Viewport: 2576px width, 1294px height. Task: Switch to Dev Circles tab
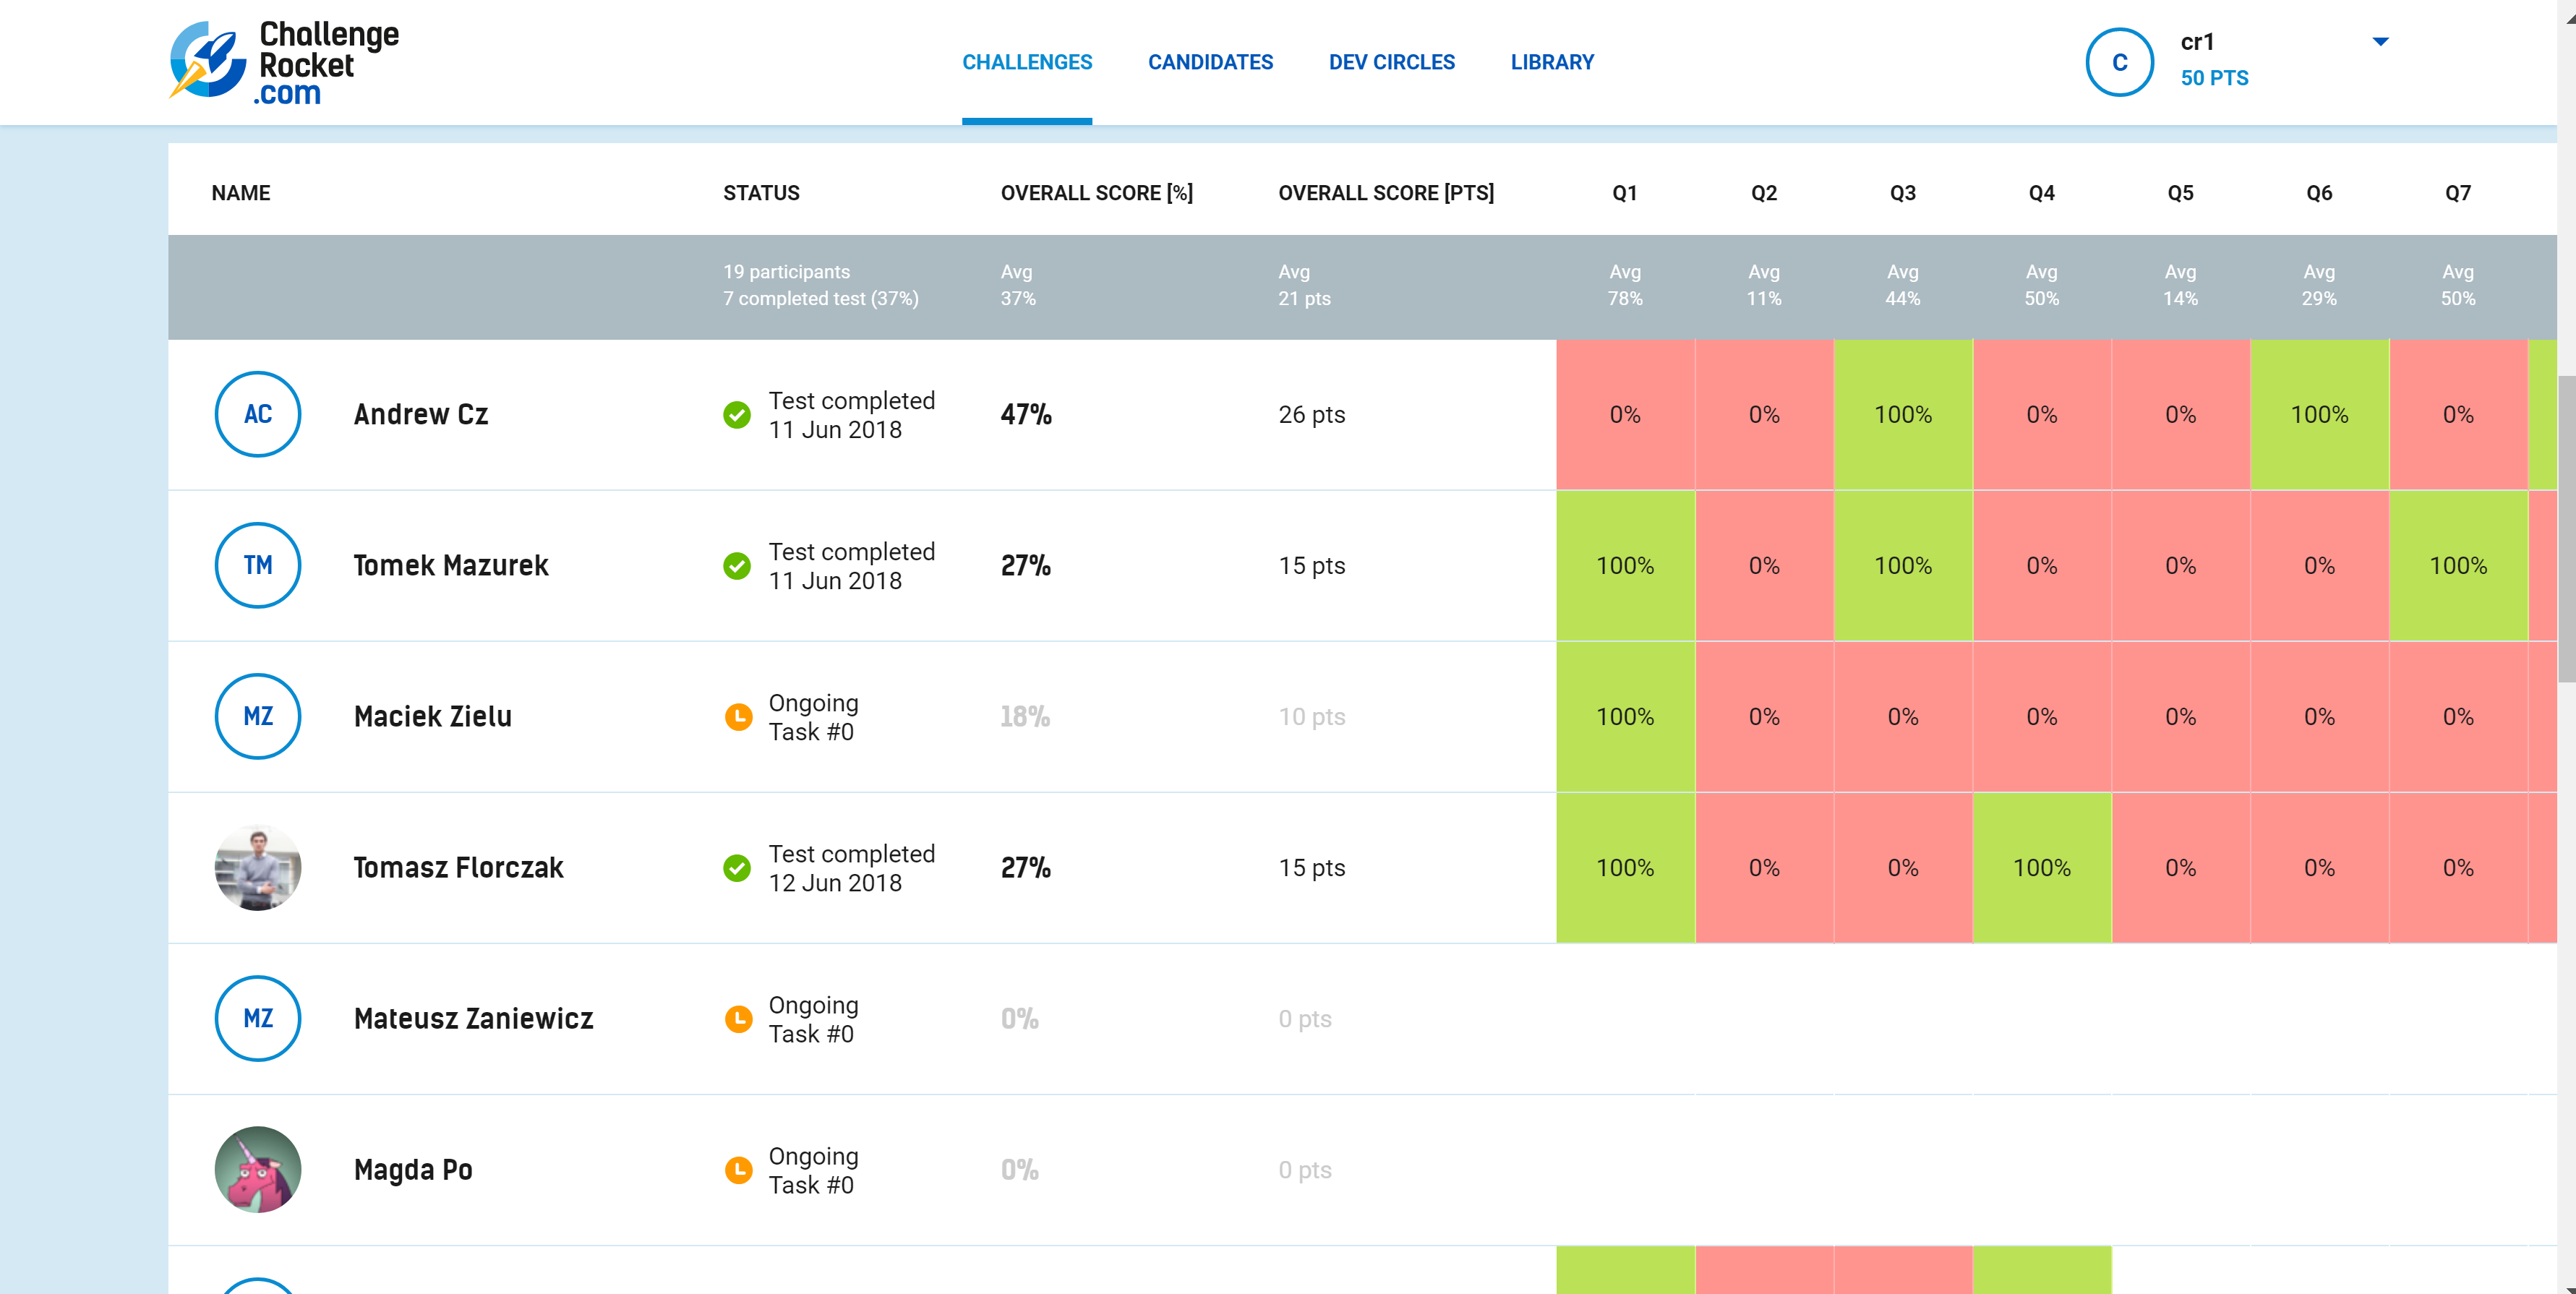(1391, 62)
